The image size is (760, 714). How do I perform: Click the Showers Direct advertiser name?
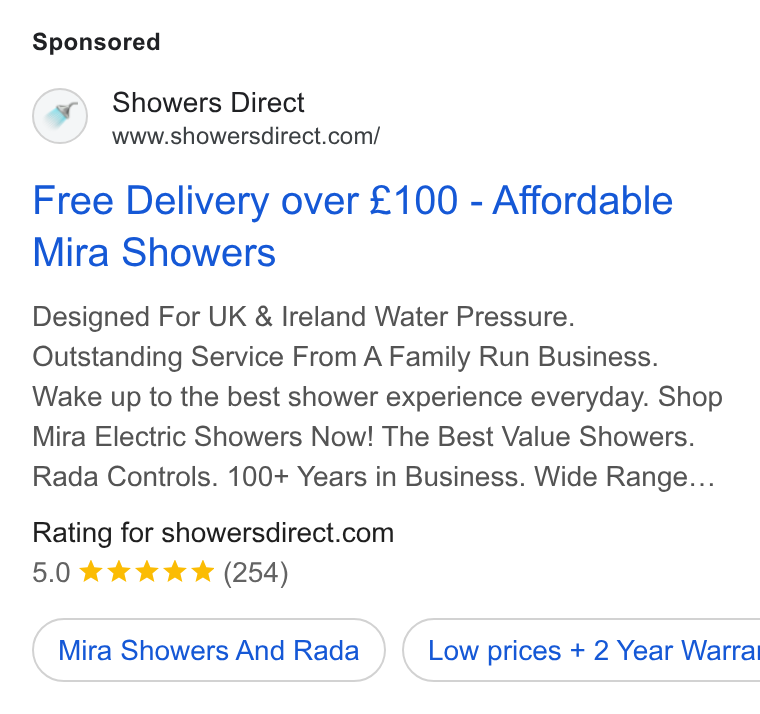208,103
